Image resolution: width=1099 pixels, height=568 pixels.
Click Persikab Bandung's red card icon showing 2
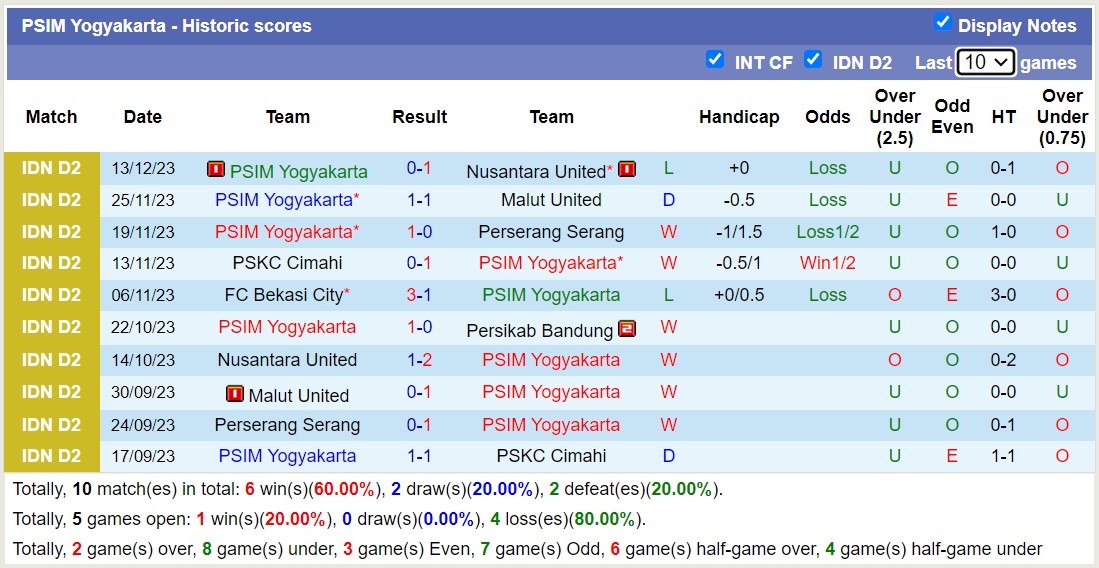tap(627, 329)
